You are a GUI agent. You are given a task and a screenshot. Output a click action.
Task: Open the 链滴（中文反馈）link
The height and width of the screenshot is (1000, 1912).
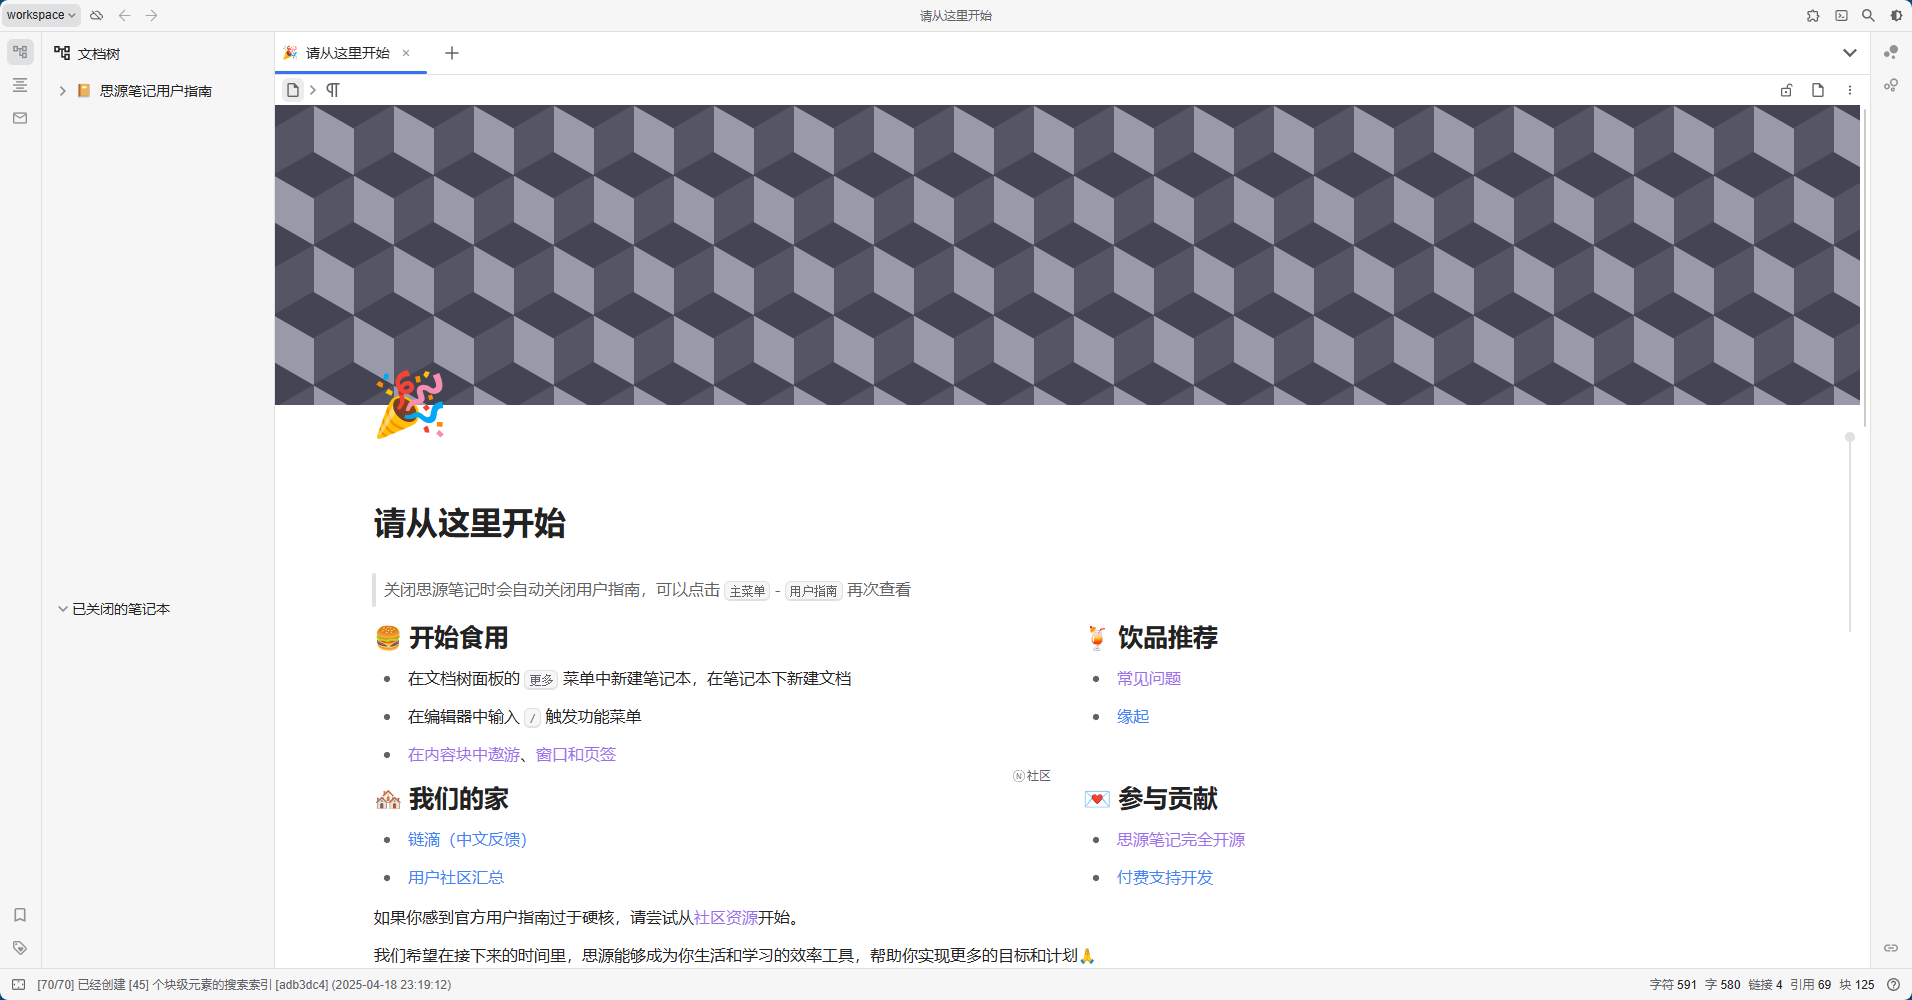[x=467, y=840]
